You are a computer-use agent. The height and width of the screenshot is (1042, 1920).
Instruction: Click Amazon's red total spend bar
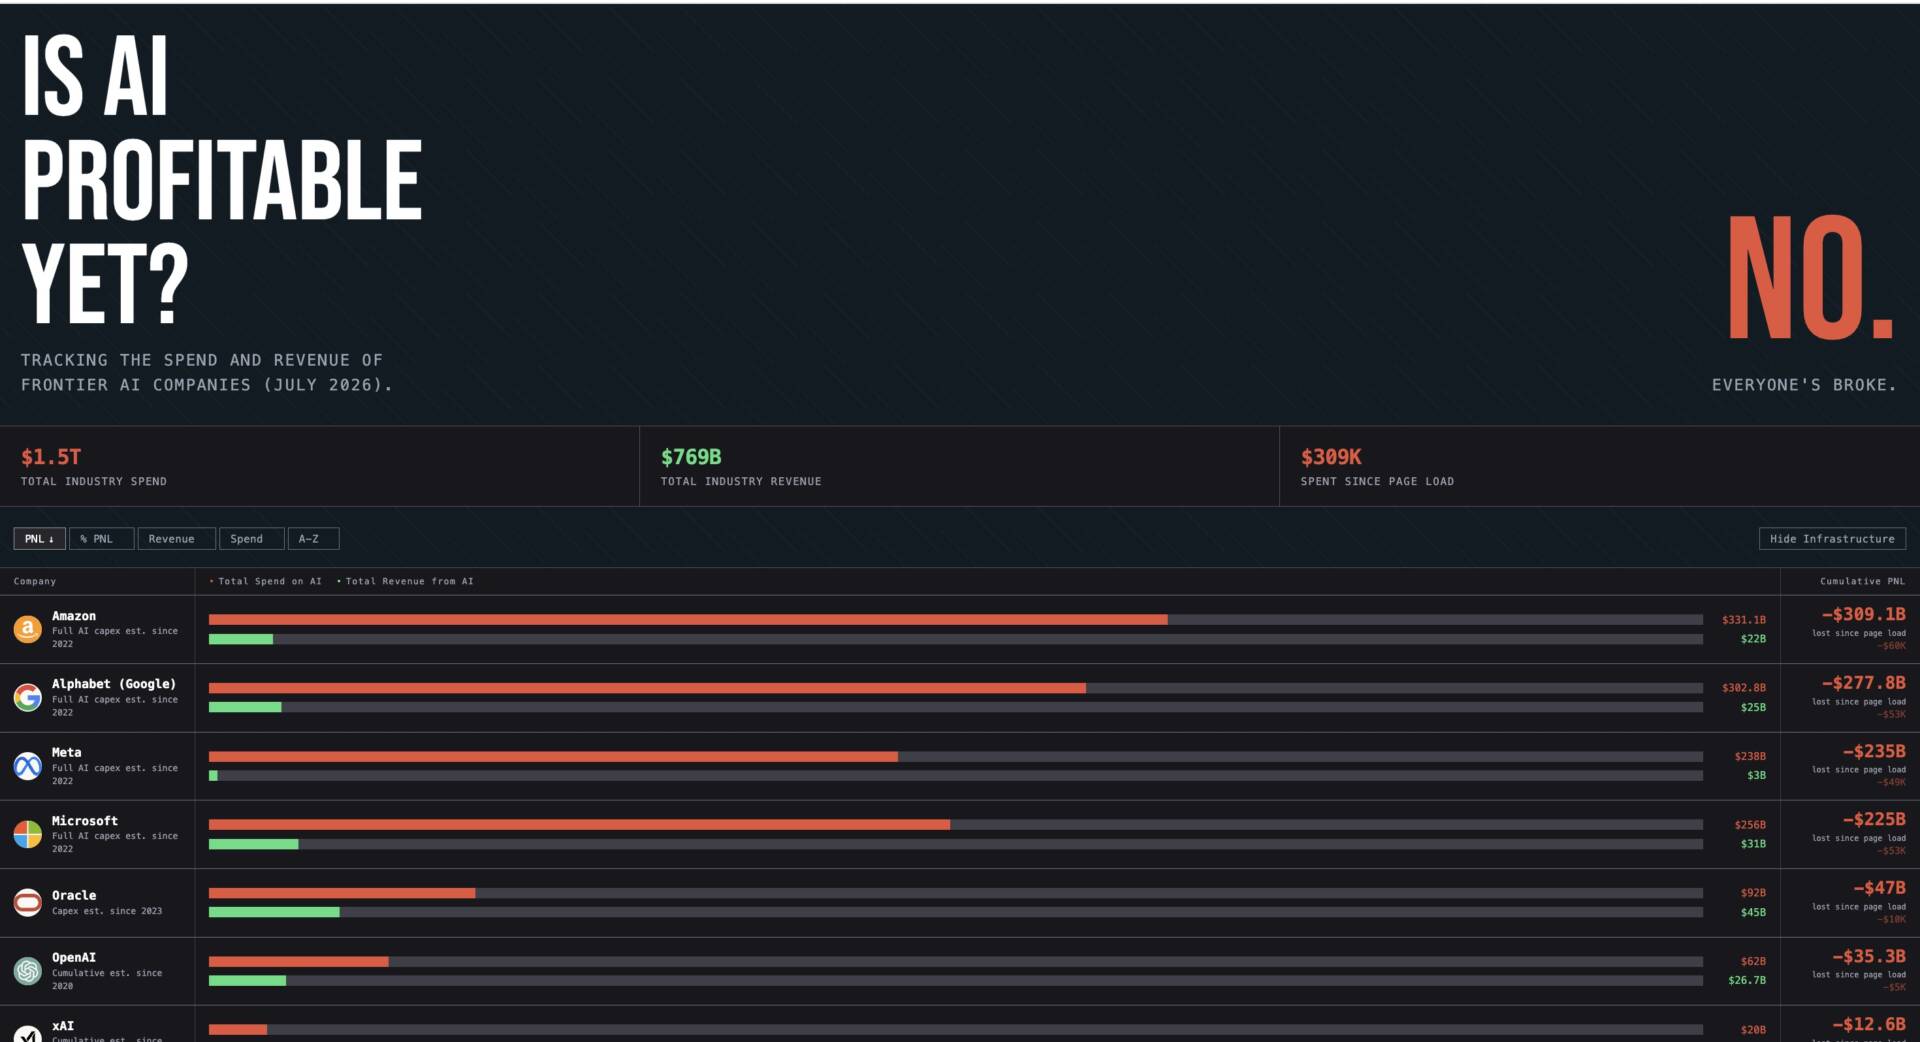[688, 620]
